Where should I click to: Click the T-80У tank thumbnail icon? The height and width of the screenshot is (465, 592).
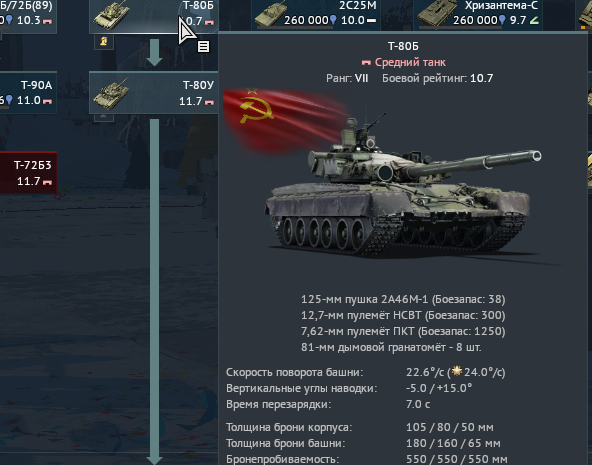point(111,94)
